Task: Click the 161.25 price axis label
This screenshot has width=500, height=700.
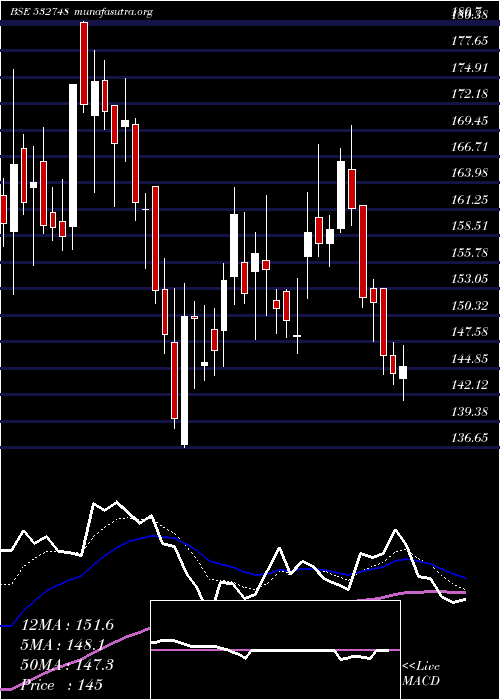Action: pyautogui.click(x=469, y=200)
